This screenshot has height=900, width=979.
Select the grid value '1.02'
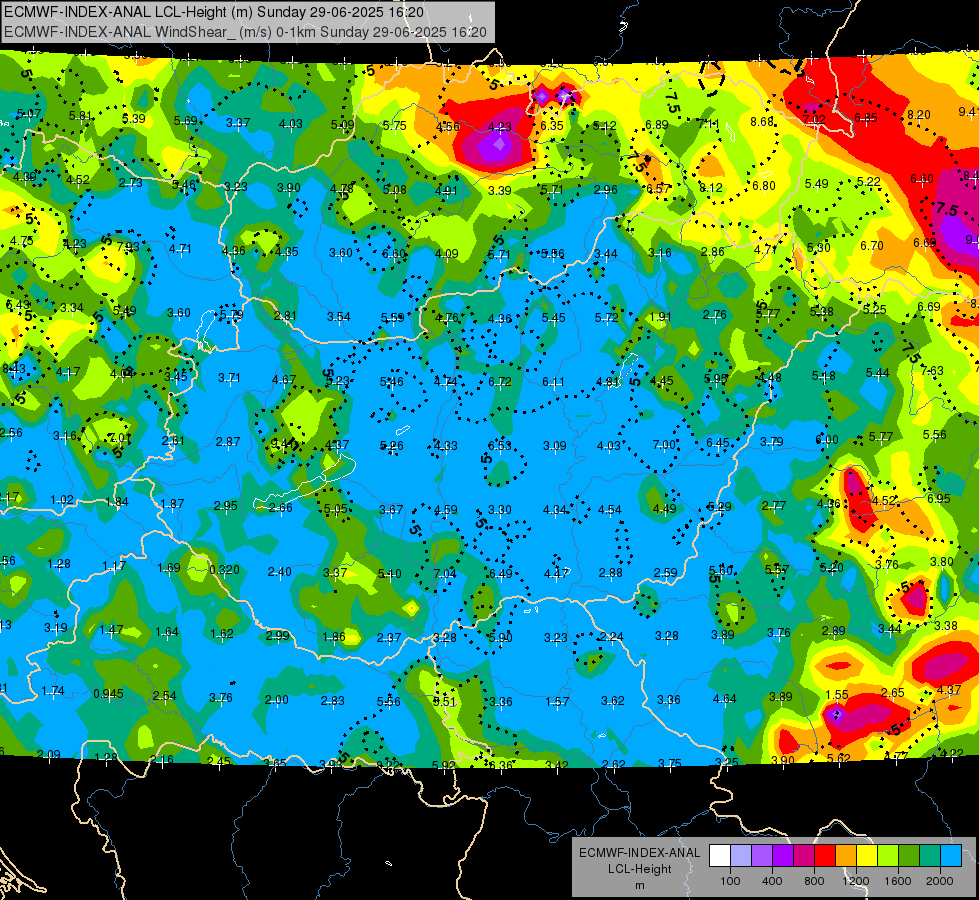[62, 500]
